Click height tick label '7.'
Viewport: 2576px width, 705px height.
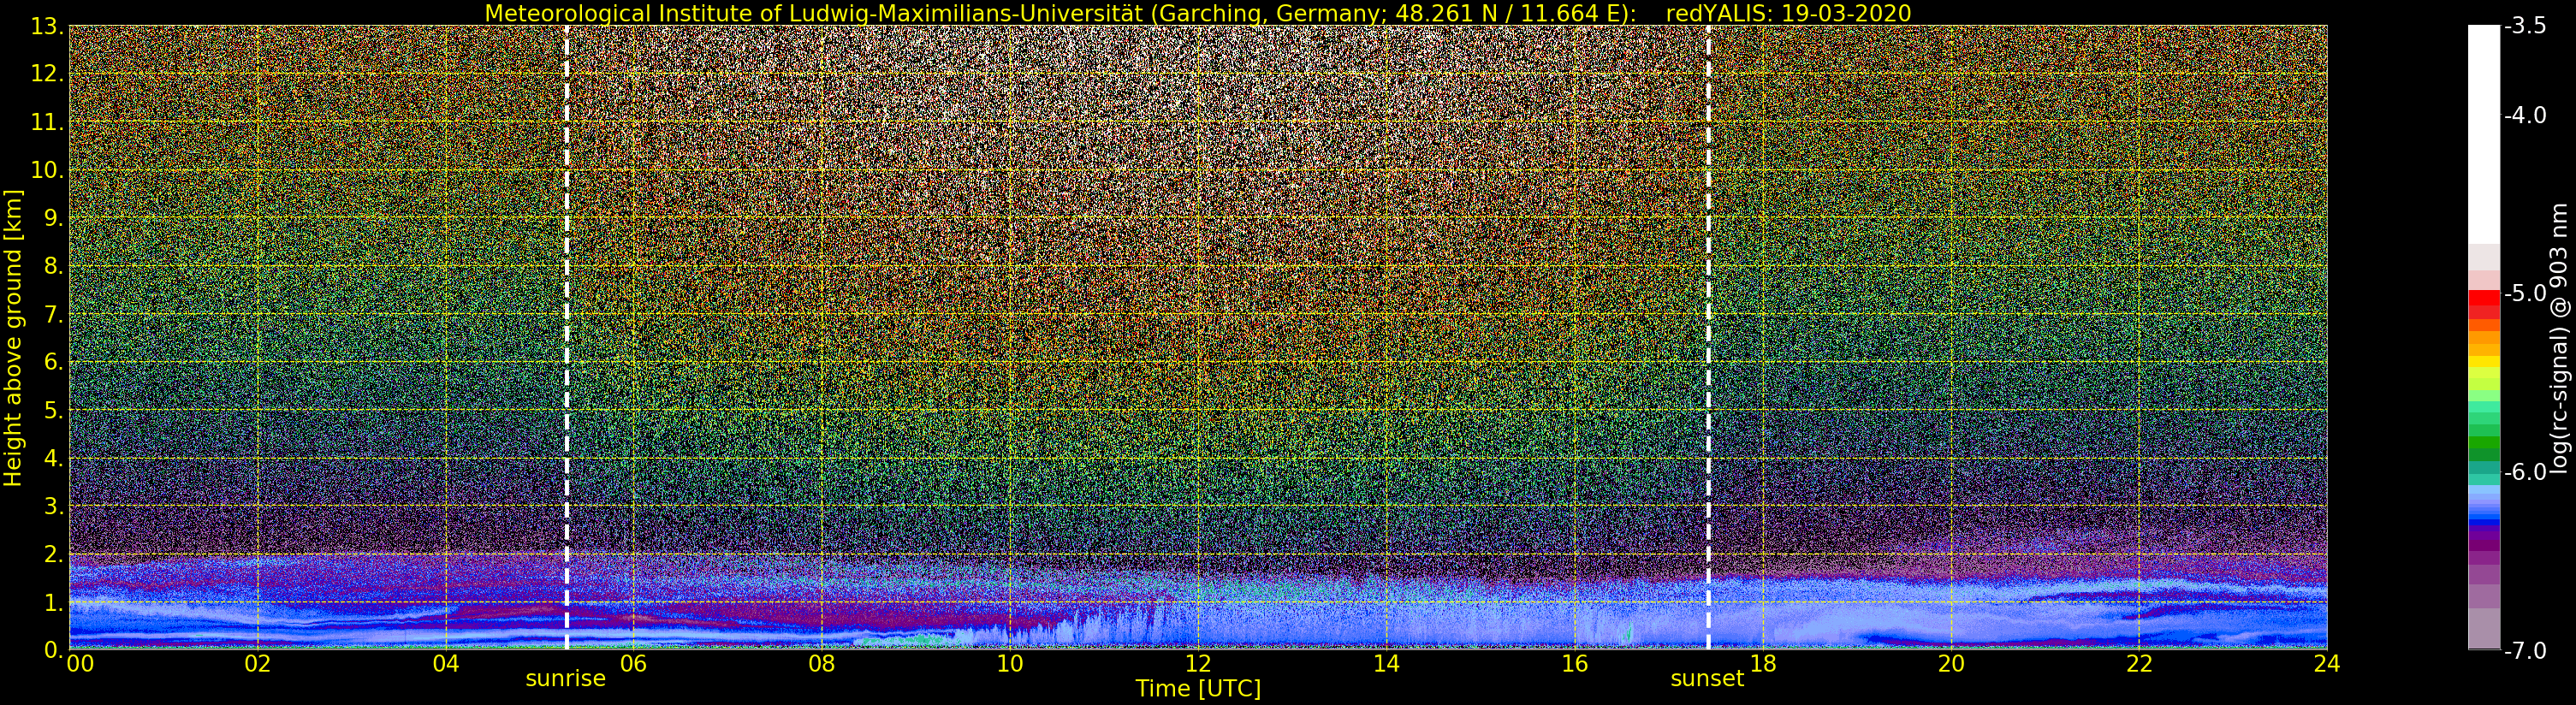53,315
